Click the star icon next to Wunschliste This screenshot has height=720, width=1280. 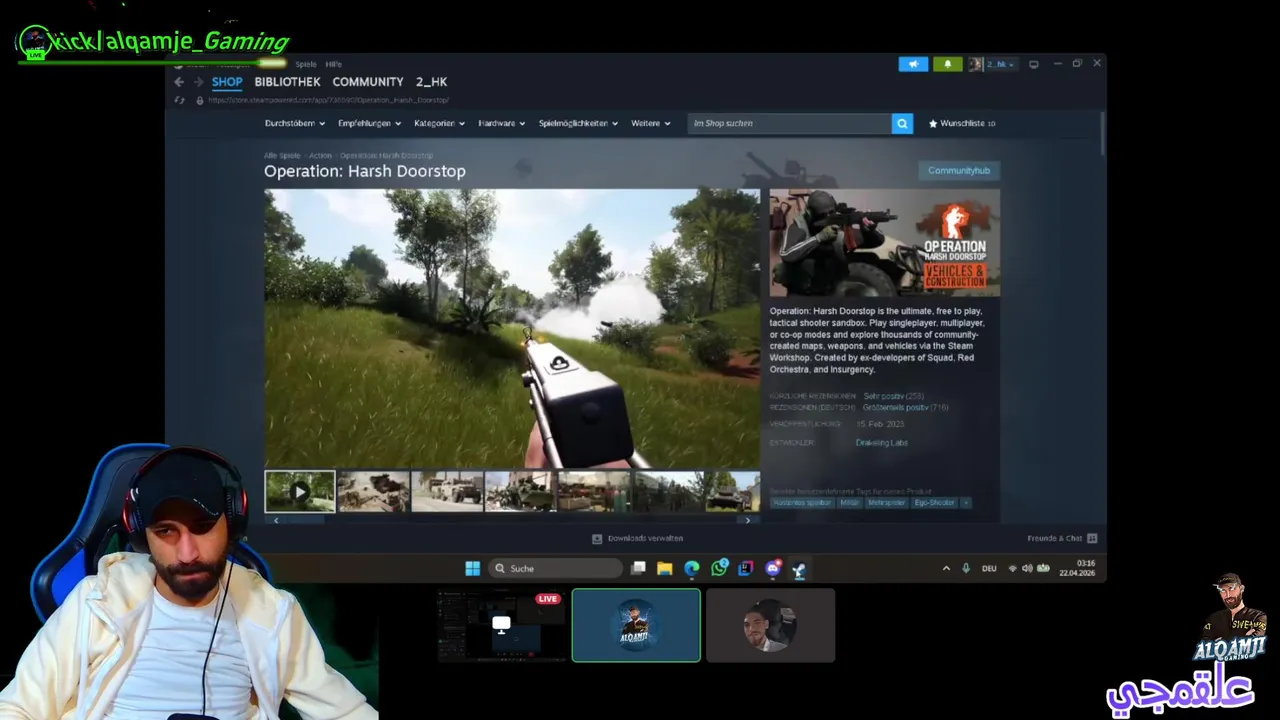[x=933, y=123]
